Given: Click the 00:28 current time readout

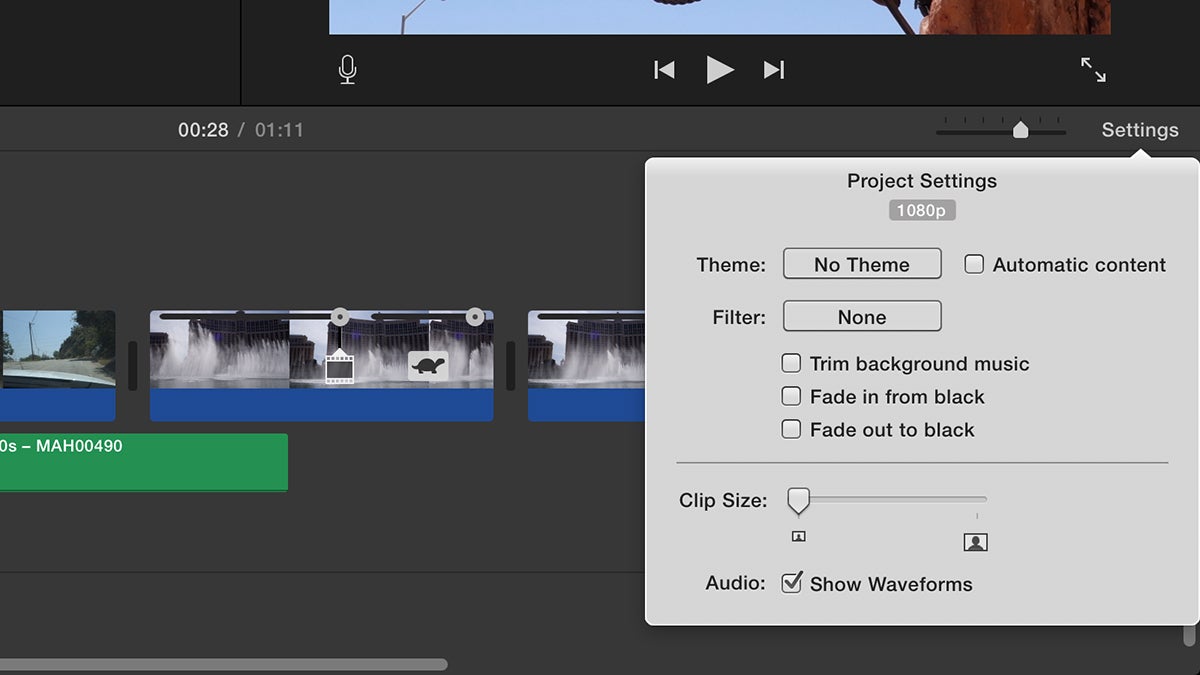Looking at the screenshot, I should tap(203, 130).
